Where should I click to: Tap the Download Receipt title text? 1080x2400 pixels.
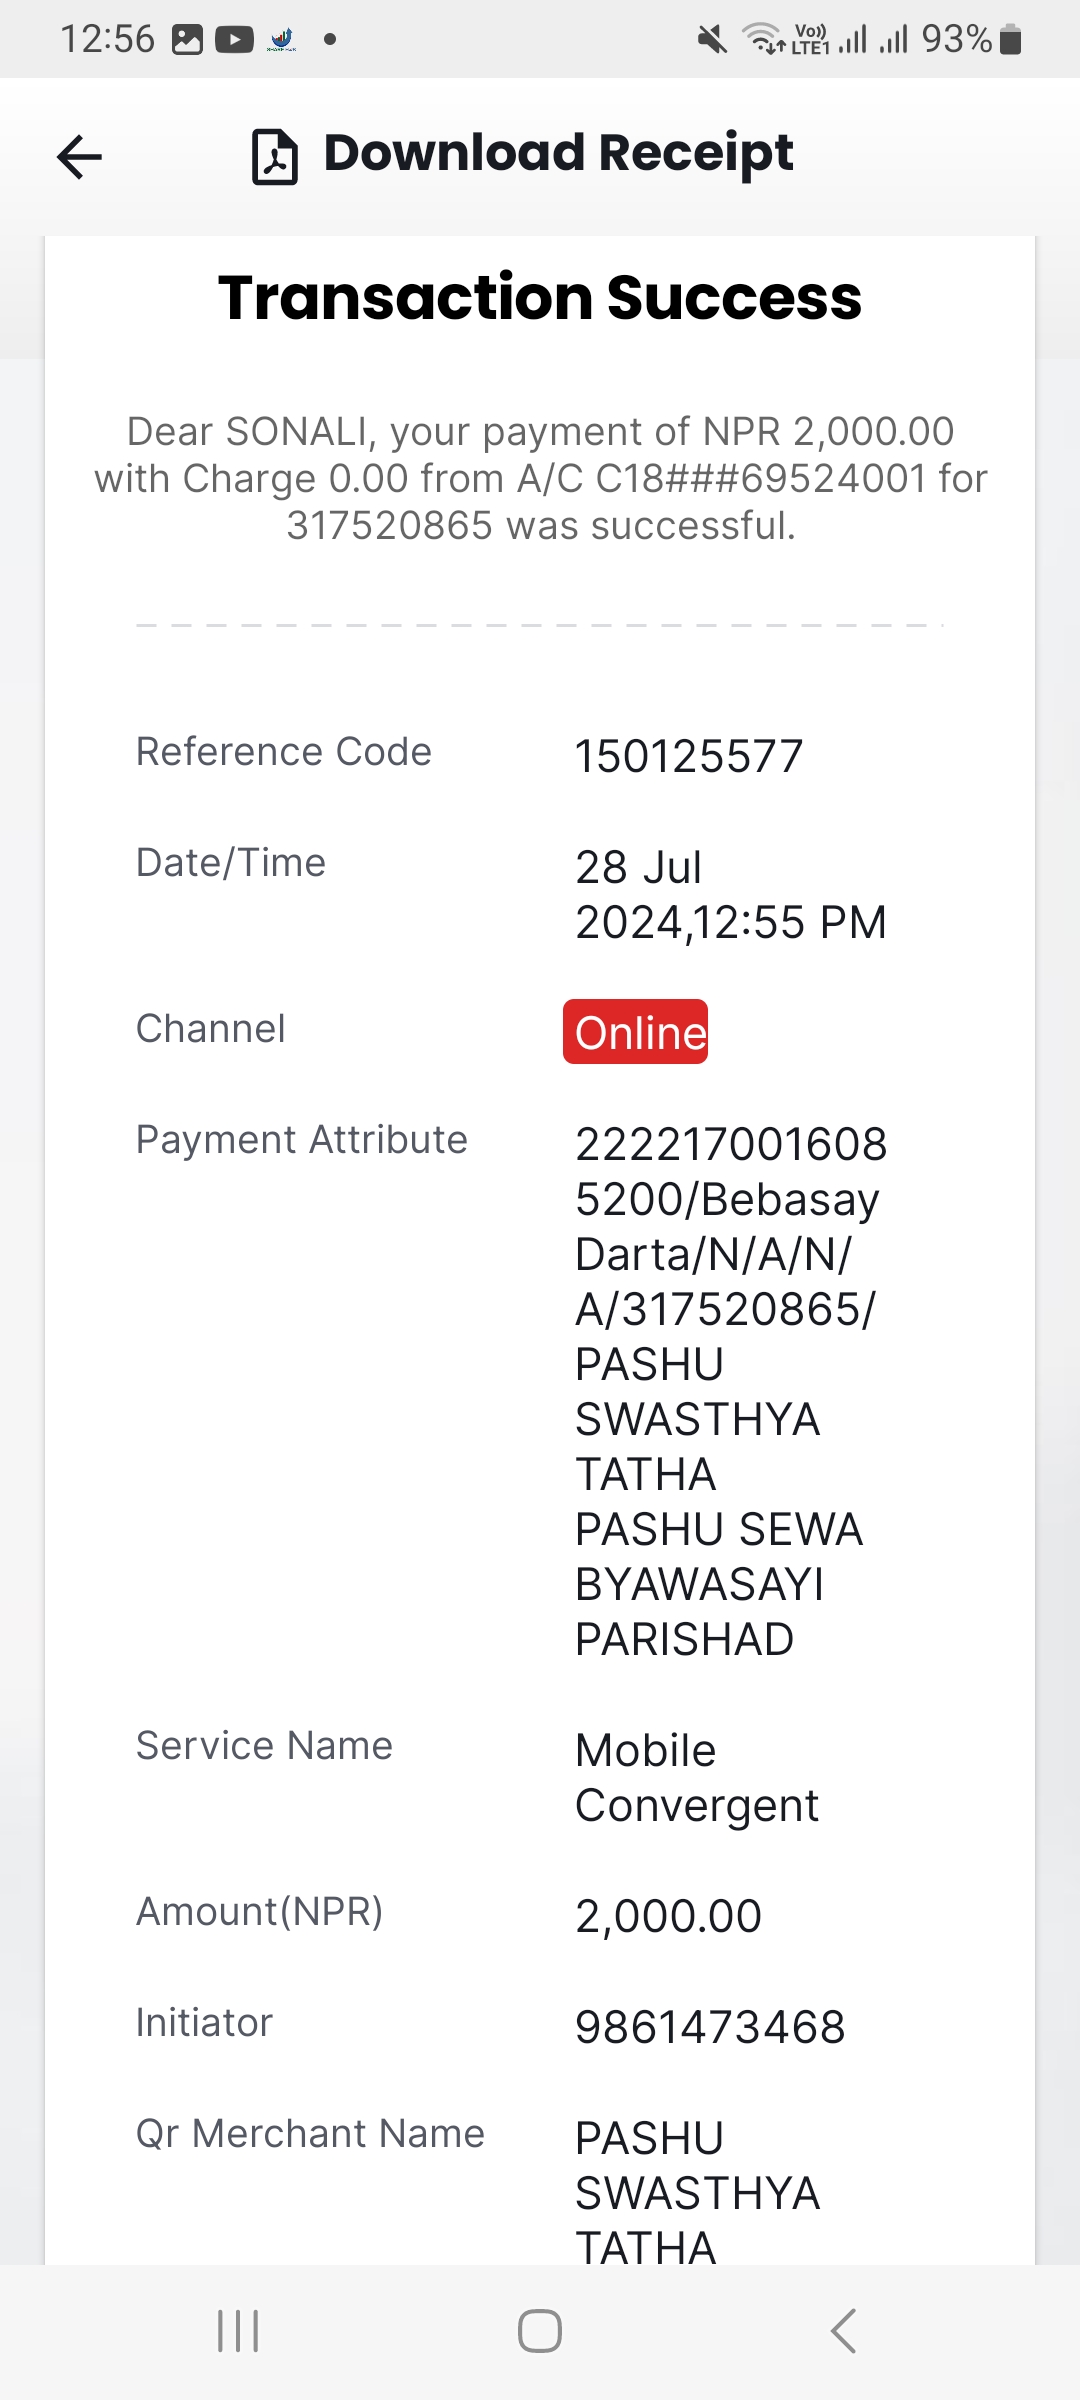pyautogui.click(x=558, y=153)
